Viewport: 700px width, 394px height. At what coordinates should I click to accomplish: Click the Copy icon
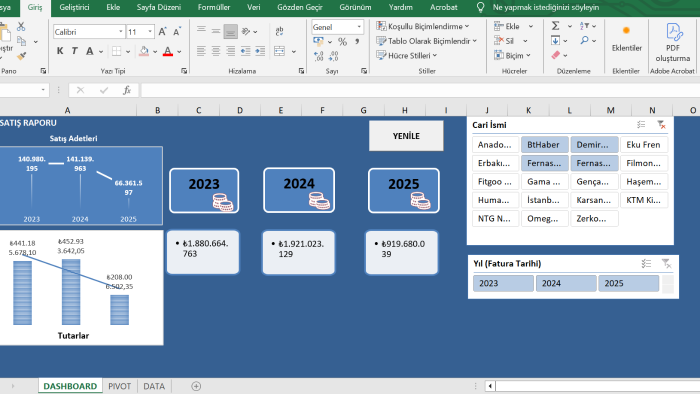pos(21,41)
